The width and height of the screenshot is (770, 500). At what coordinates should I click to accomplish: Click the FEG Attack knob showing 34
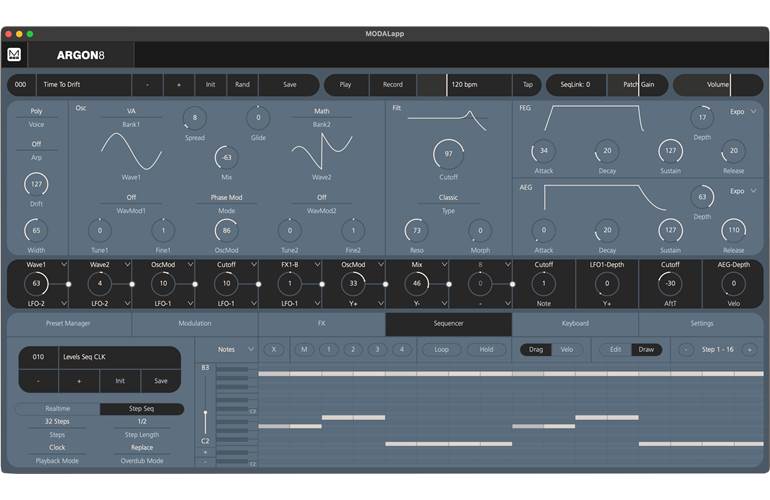point(544,151)
